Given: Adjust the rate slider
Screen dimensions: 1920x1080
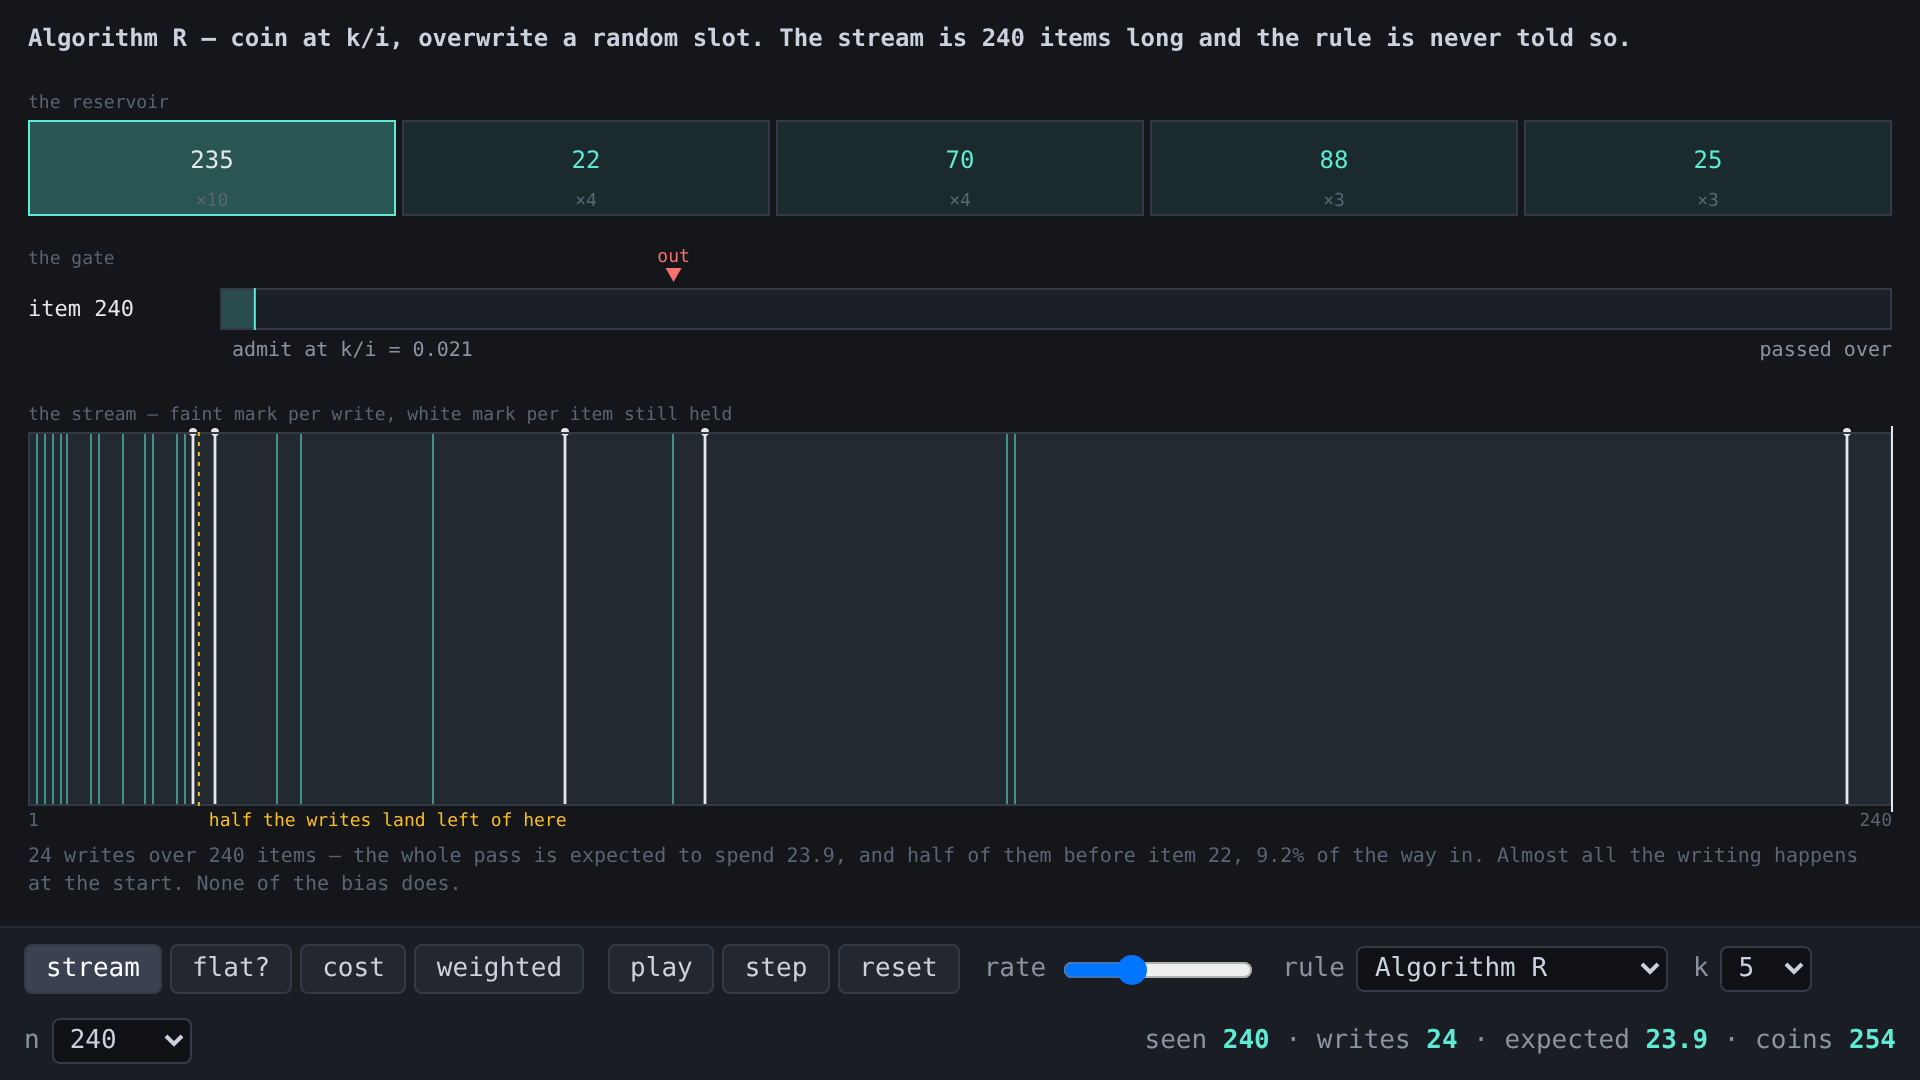Looking at the screenshot, I should click(x=1158, y=969).
